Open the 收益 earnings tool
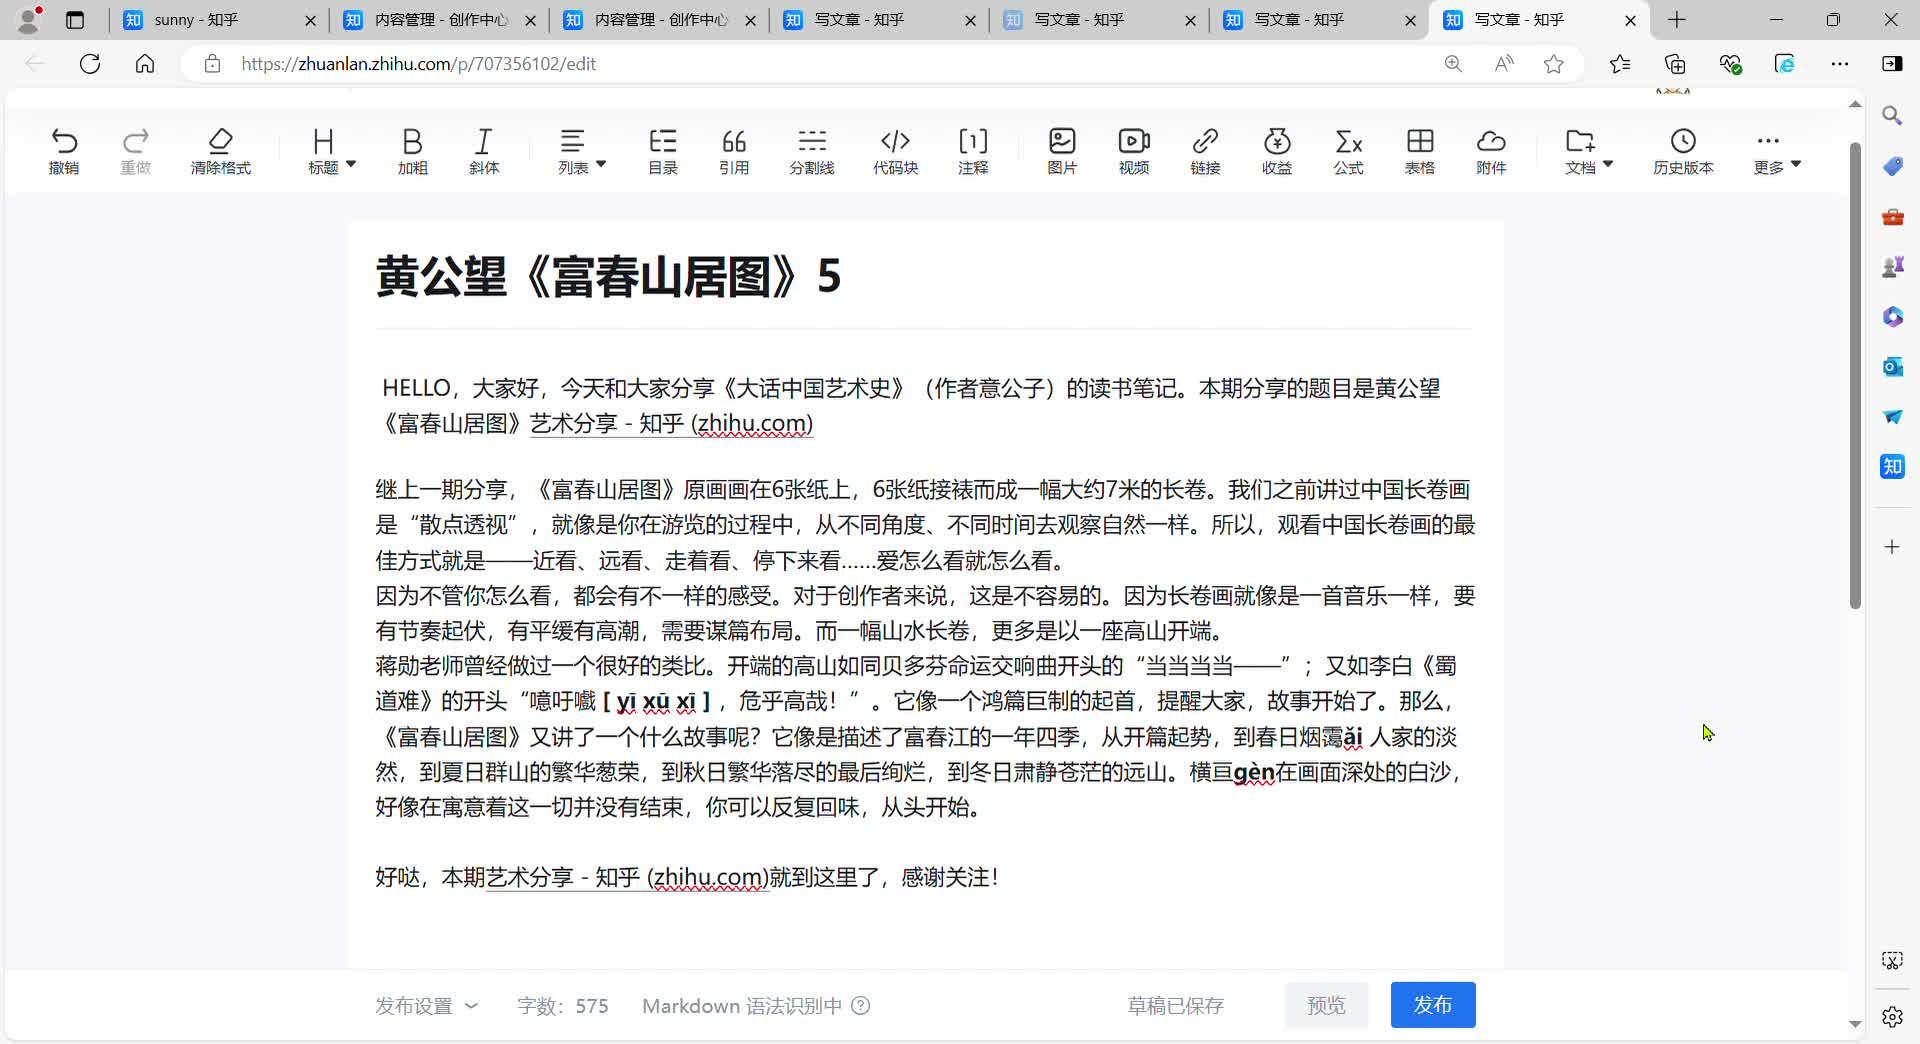 [1276, 152]
